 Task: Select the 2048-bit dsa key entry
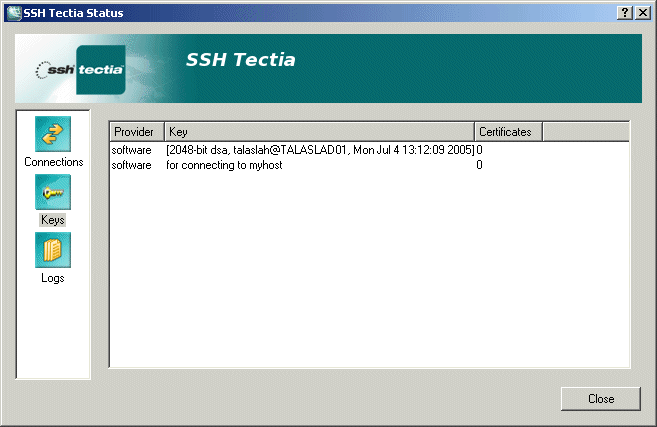click(319, 150)
